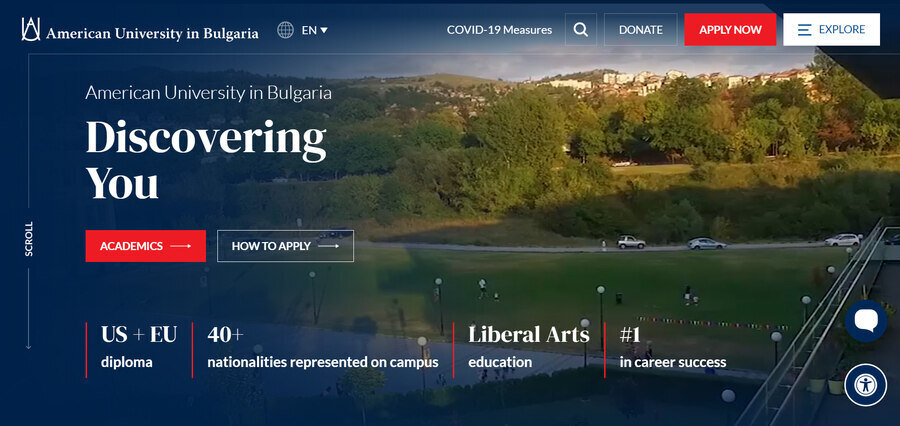The height and width of the screenshot is (426, 900).
Task: Click the subtitle above Discovering You
Action: click(x=208, y=93)
